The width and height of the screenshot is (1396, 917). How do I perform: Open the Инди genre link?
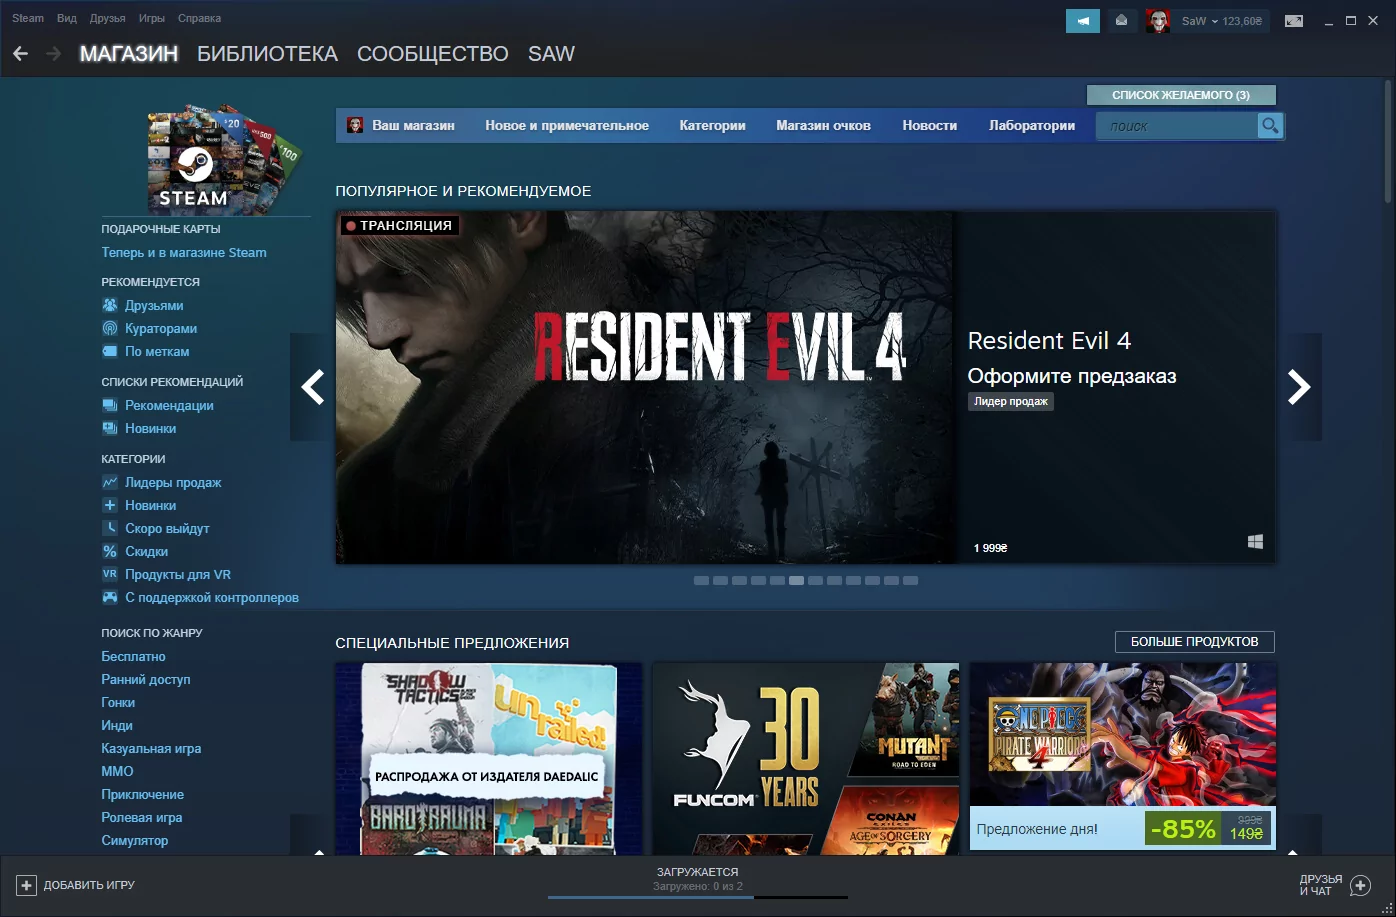pos(117,725)
